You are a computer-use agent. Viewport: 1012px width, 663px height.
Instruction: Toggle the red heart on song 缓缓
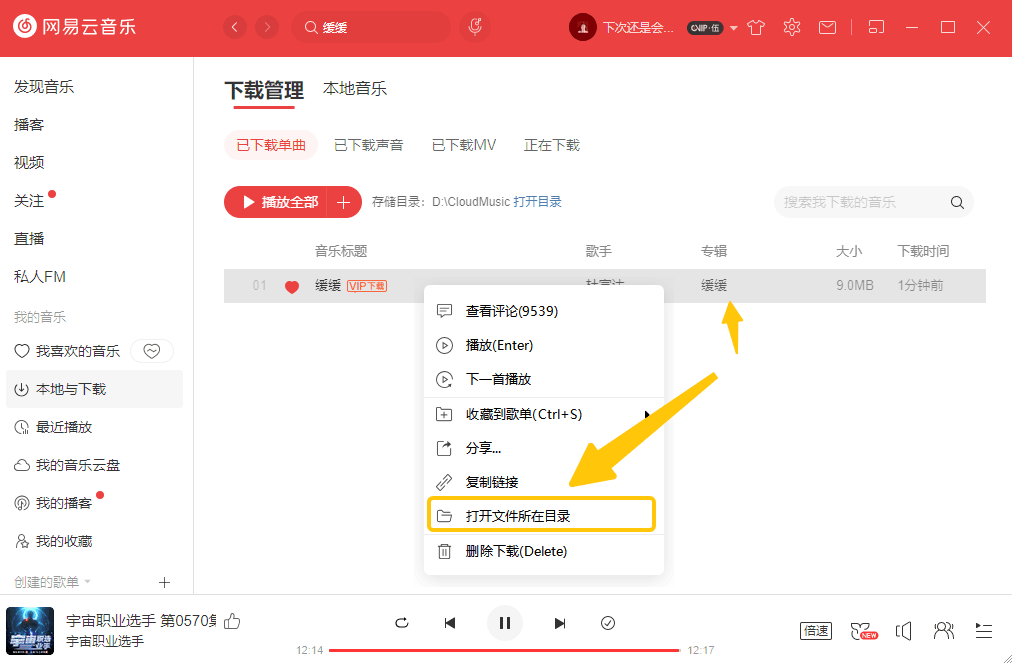click(290, 285)
